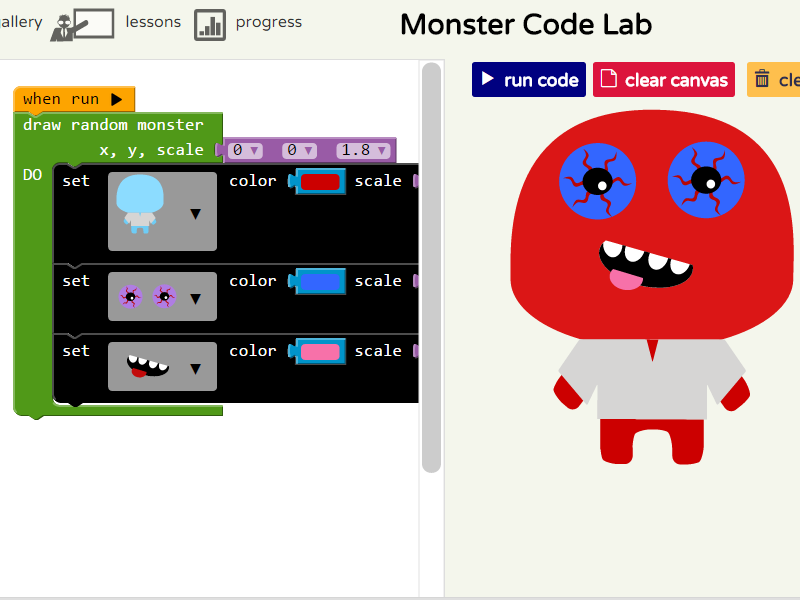Screen dimensions: 800x600
Task: Expand the eyes shape dropdown arrow
Action: pyautogui.click(x=196, y=298)
